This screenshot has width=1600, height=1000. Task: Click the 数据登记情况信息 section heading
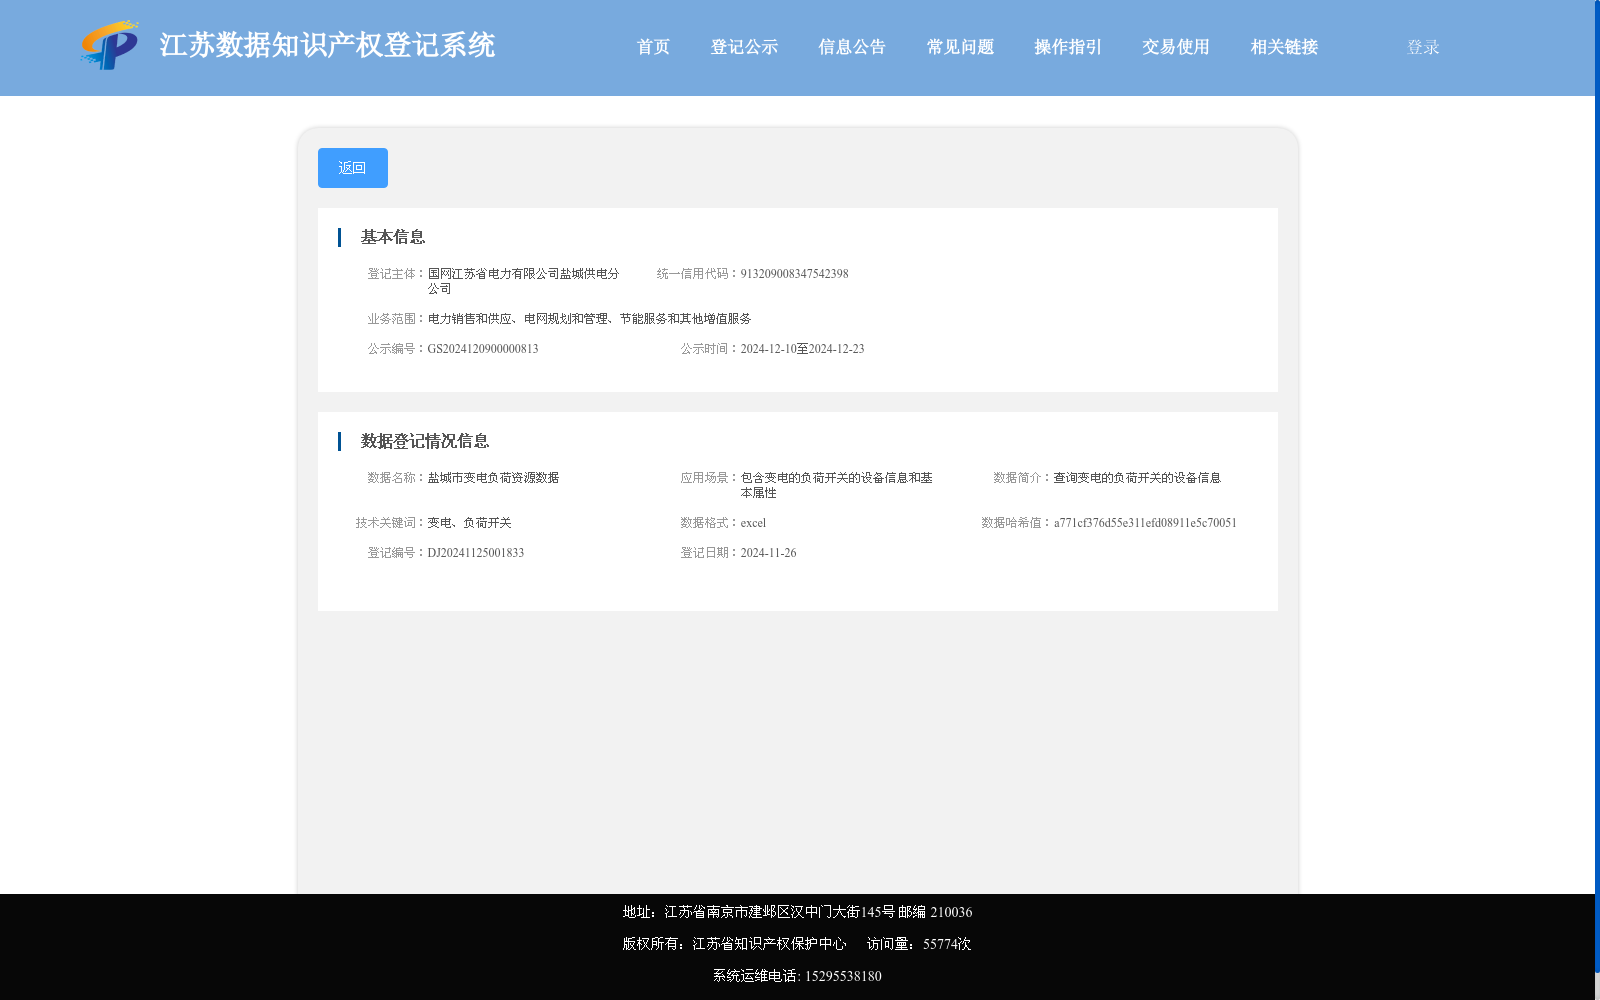point(425,441)
